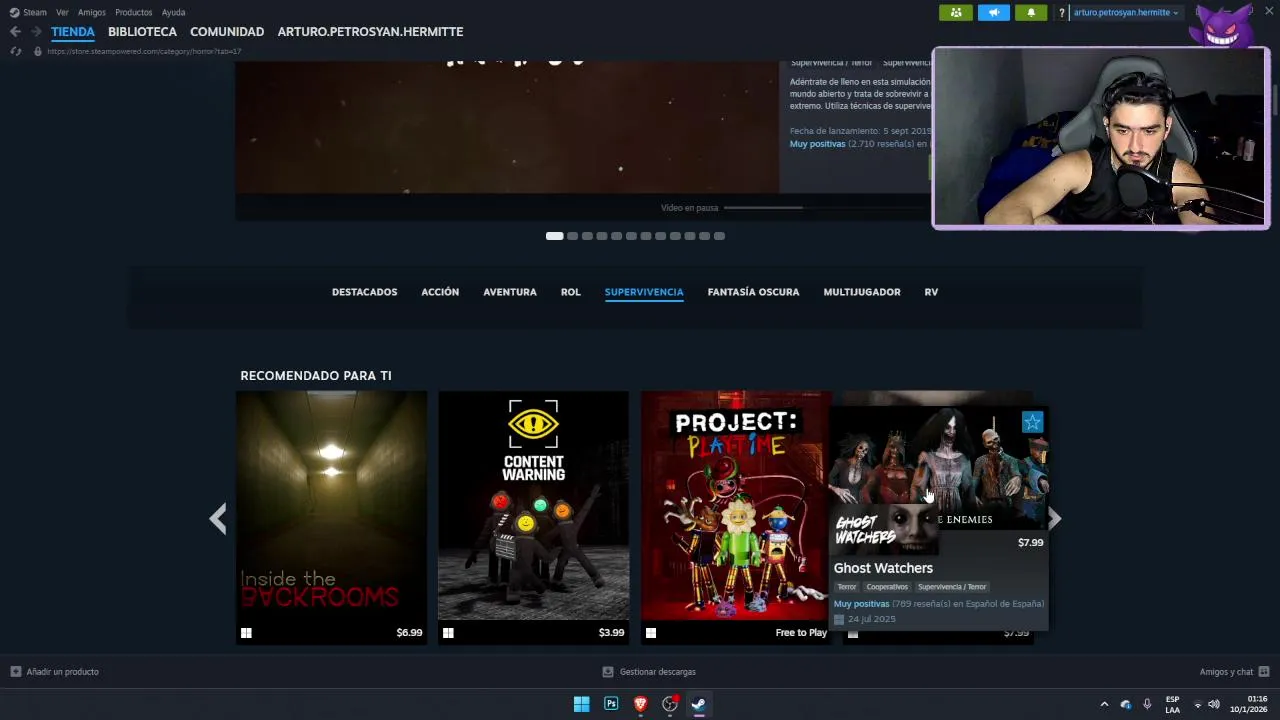Screen dimensions: 1280x720
Task: Click the store URL address text
Action: click(144, 51)
